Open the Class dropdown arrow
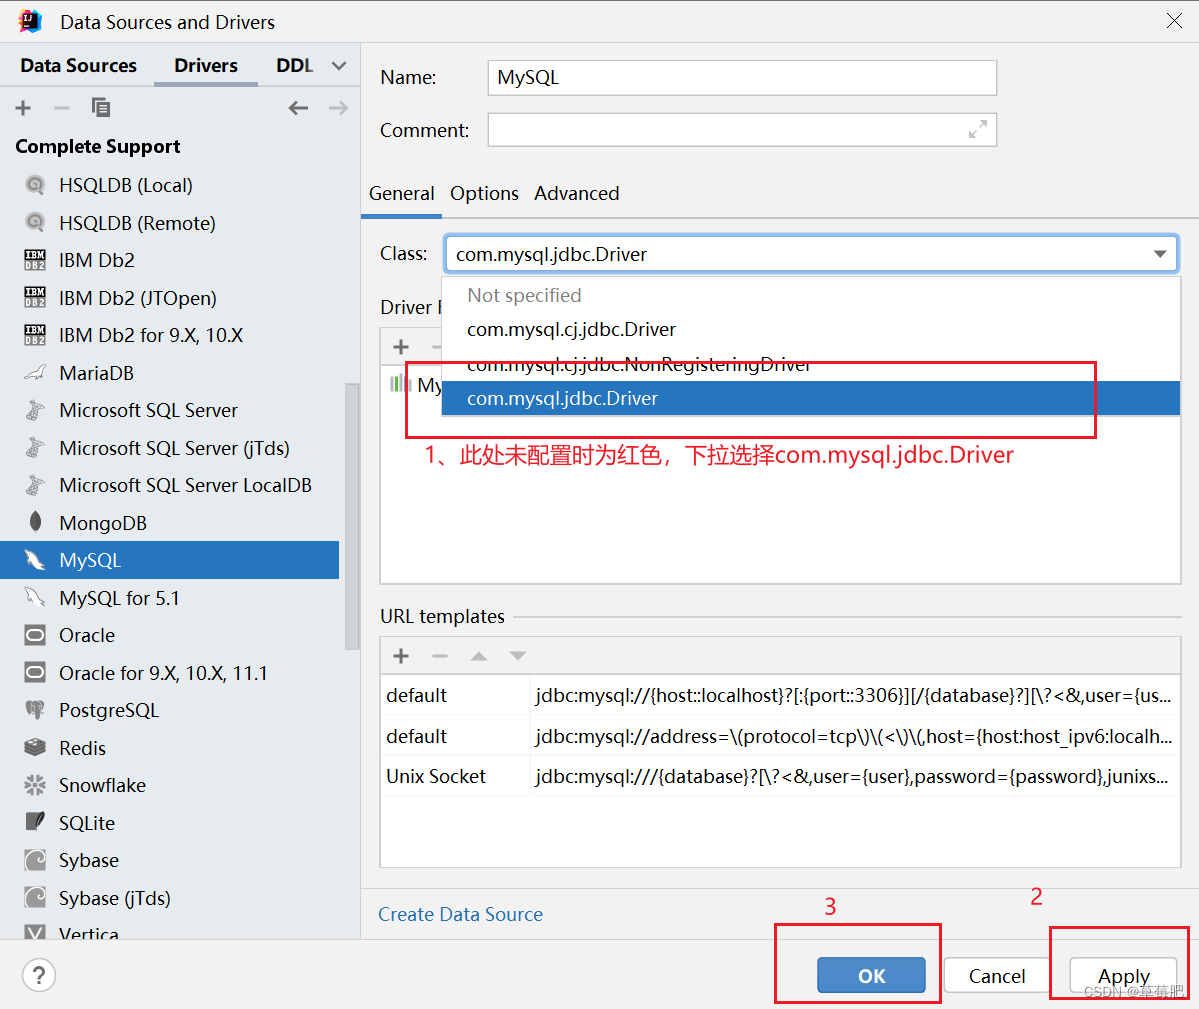1199x1009 pixels. [1160, 254]
